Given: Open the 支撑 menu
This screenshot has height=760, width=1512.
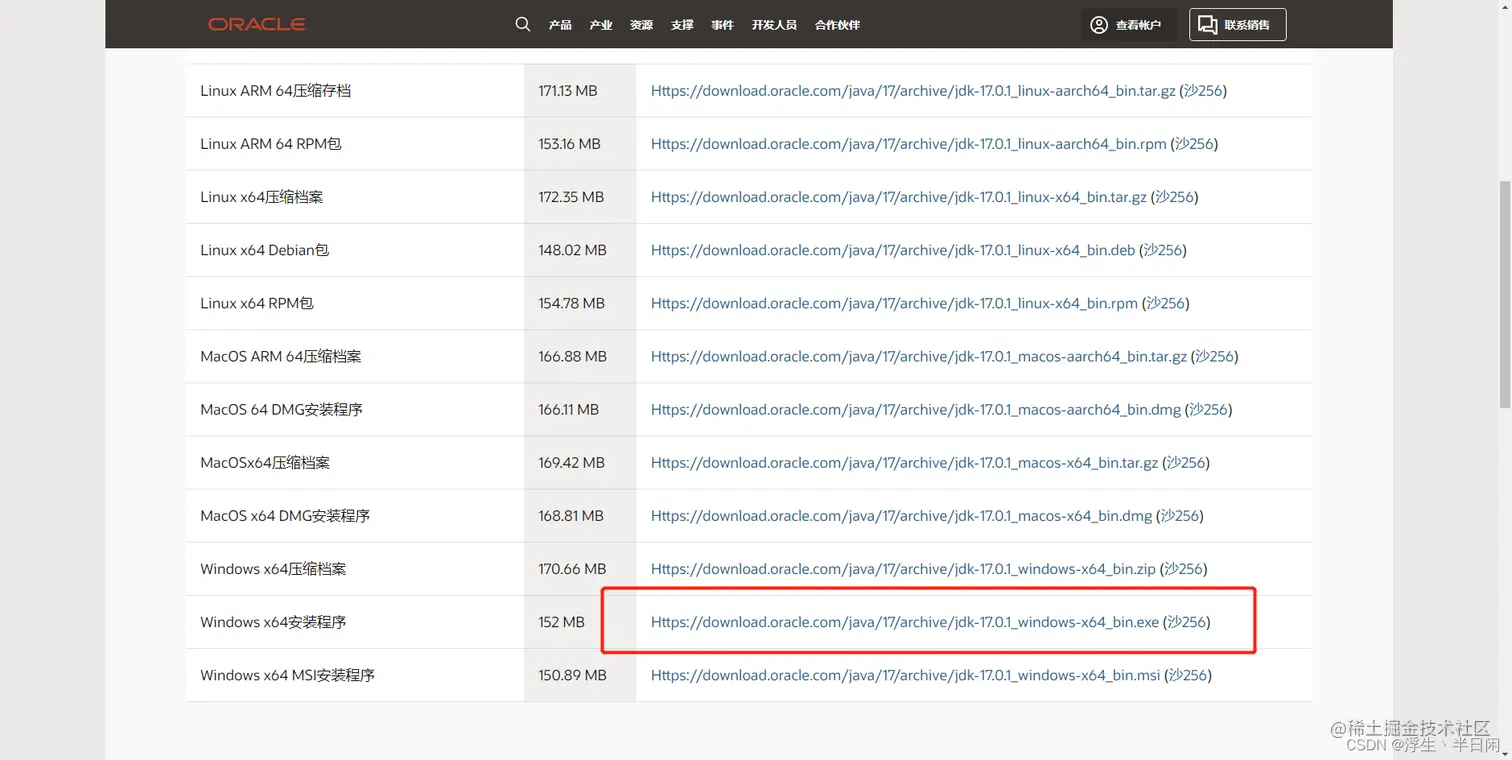Looking at the screenshot, I should pyautogui.click(x=682, y=25).
